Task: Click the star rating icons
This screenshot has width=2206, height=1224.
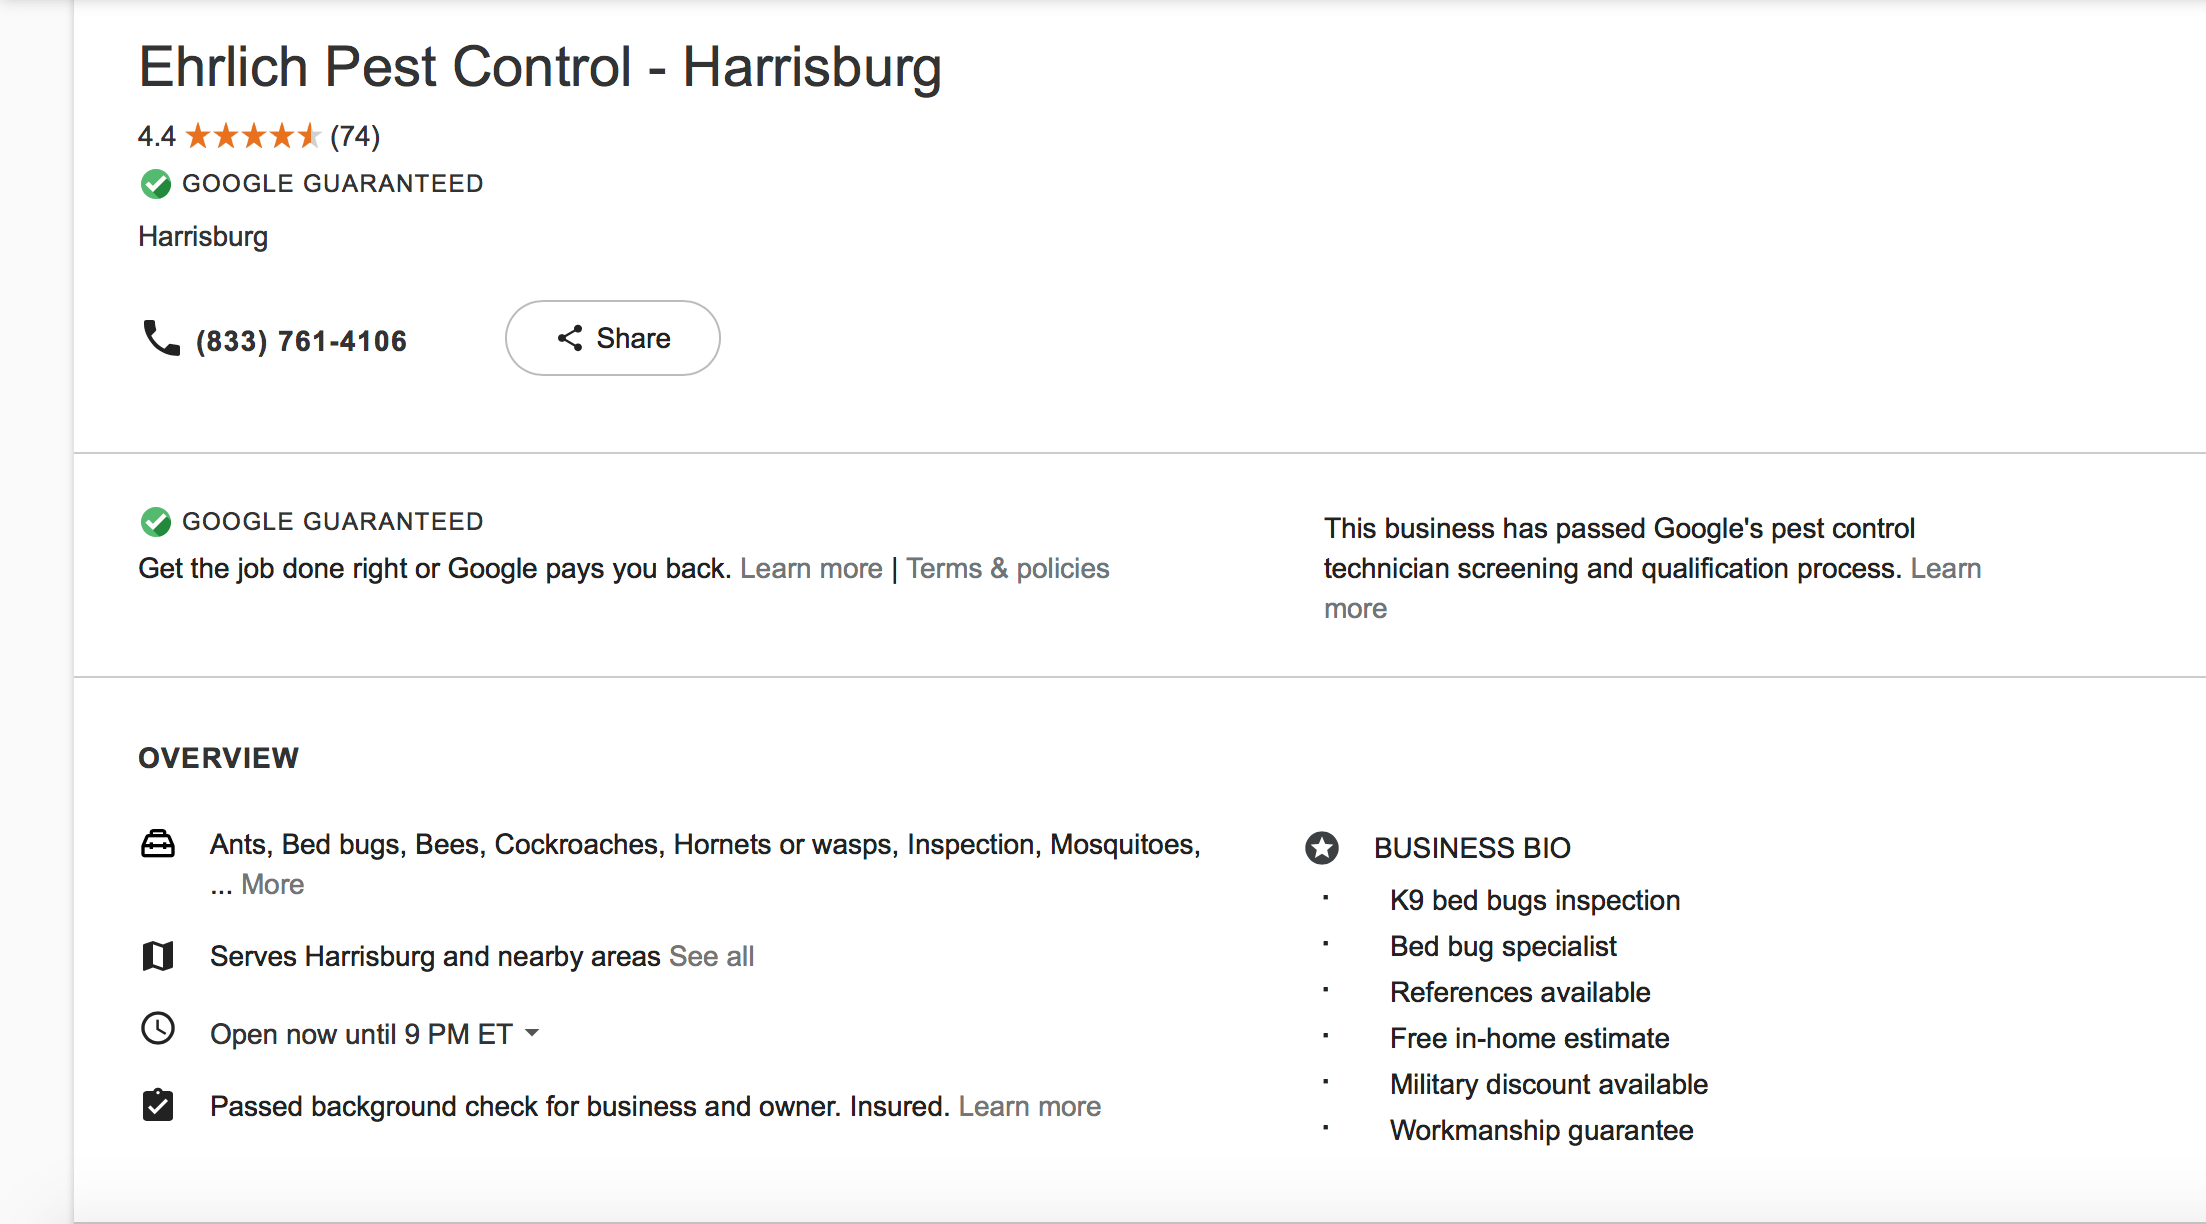Action: [x=252, y=135]
